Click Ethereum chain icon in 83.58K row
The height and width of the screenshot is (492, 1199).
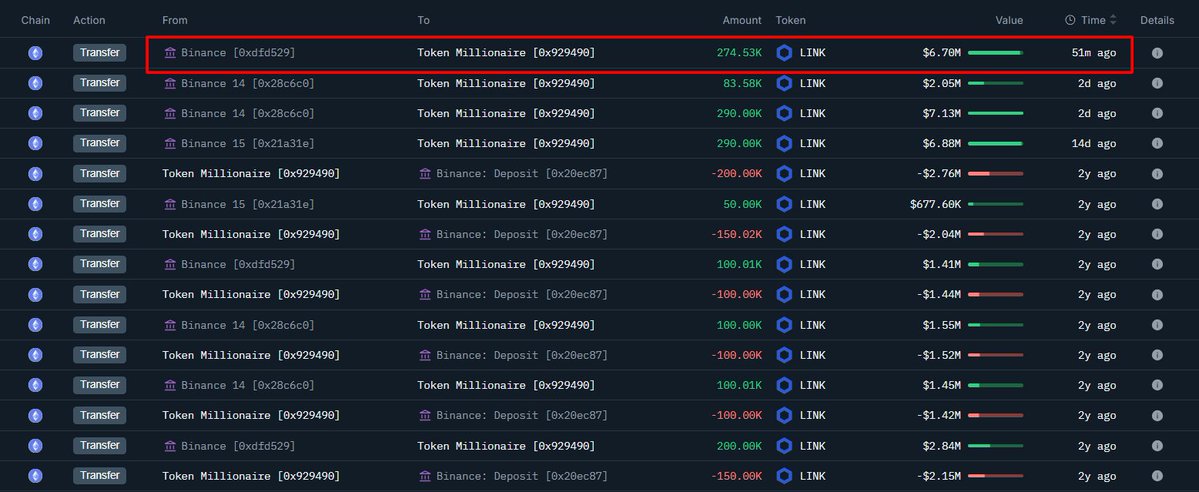(x=35, y=83)
